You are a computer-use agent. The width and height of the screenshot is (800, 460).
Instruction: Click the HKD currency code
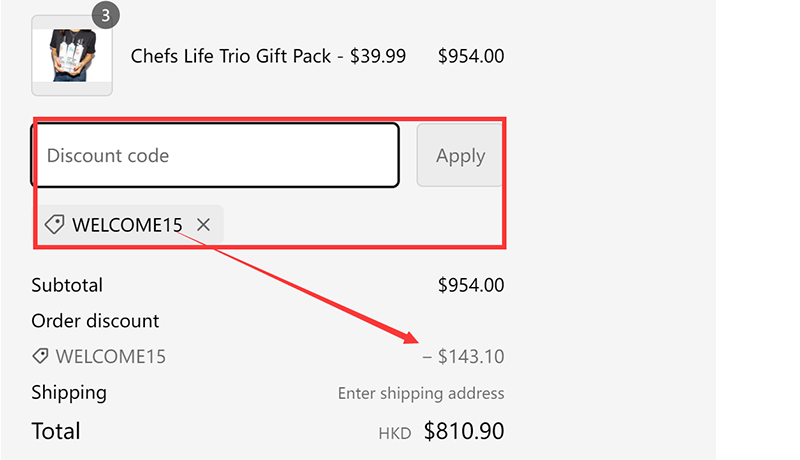394,434
